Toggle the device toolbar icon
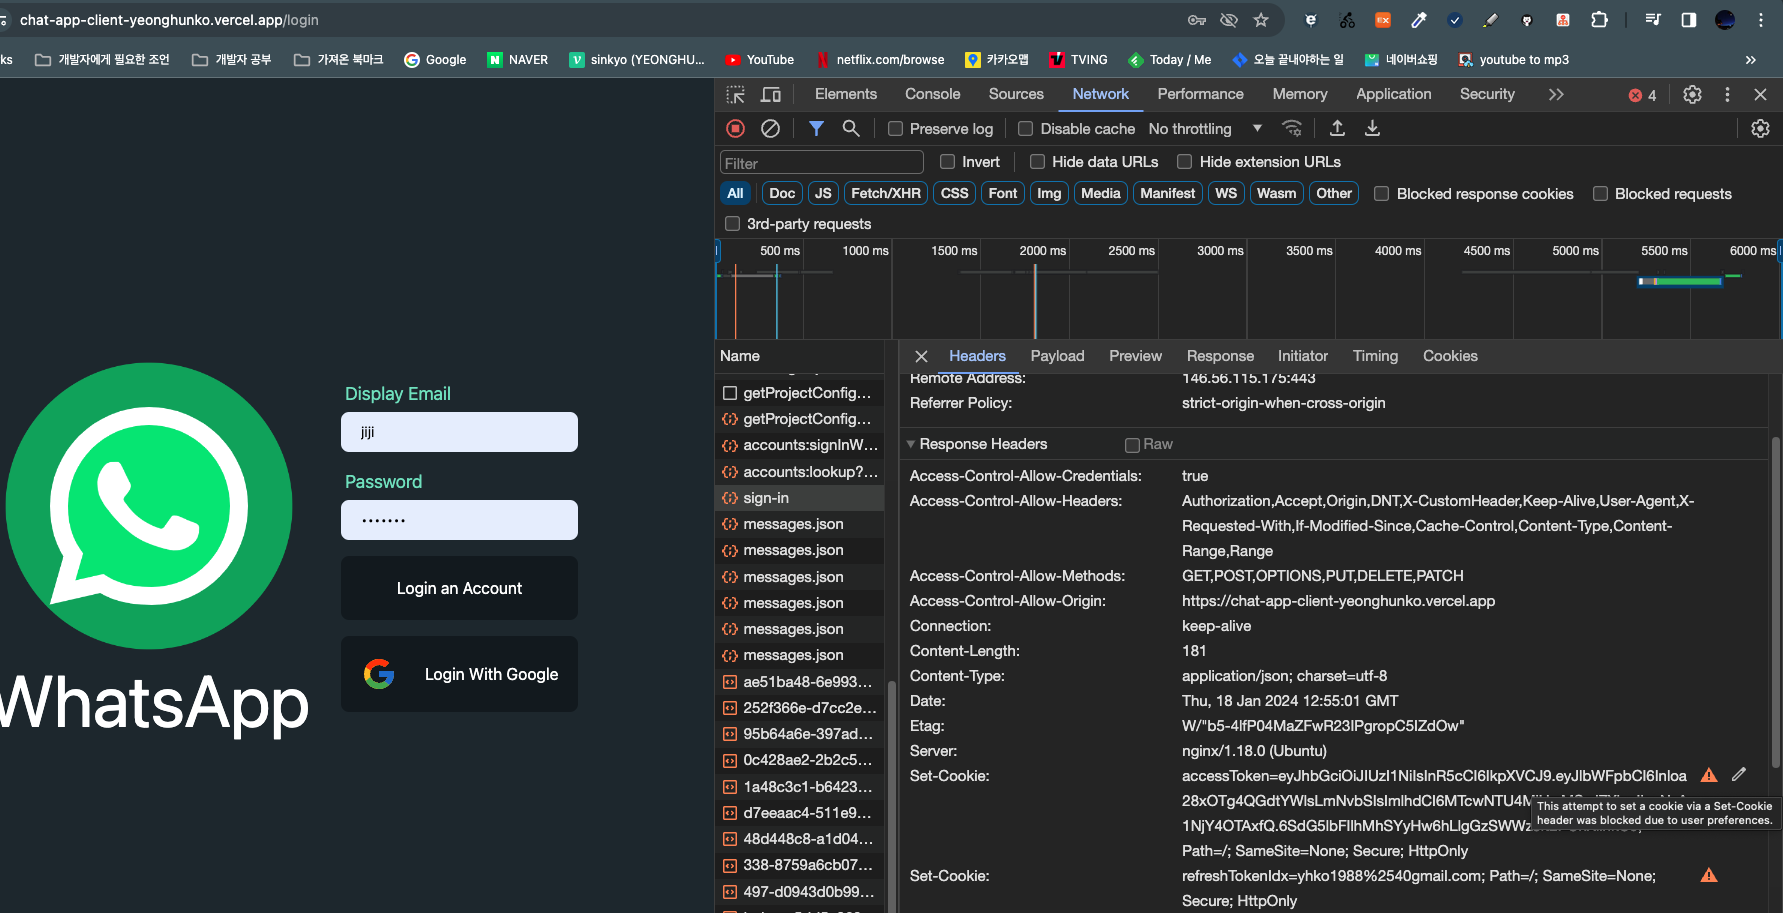Viewport: 1783px width, 913px height. pyautogui.click(x=771, y=94)
